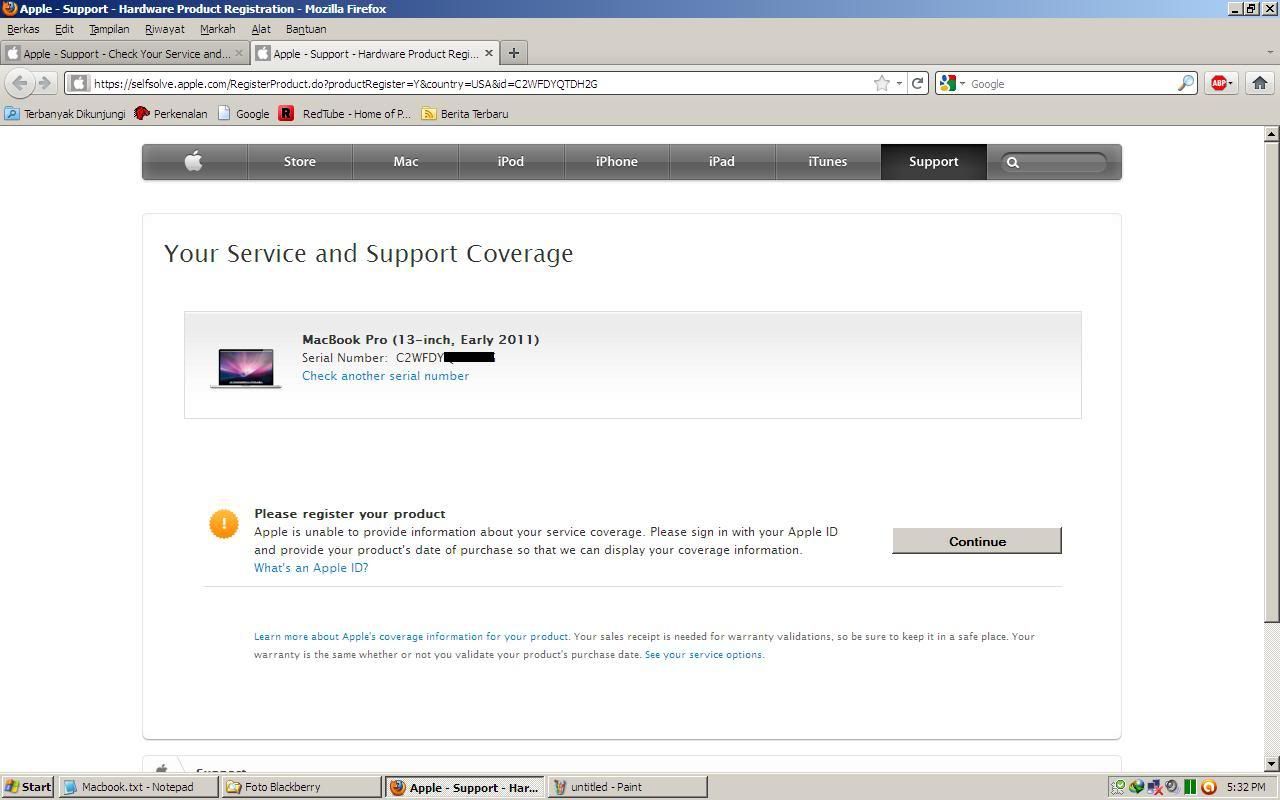Click the site identity icon in address bar
The width and height of the screenshot is (1280, 800).
[x=78, y=84]
